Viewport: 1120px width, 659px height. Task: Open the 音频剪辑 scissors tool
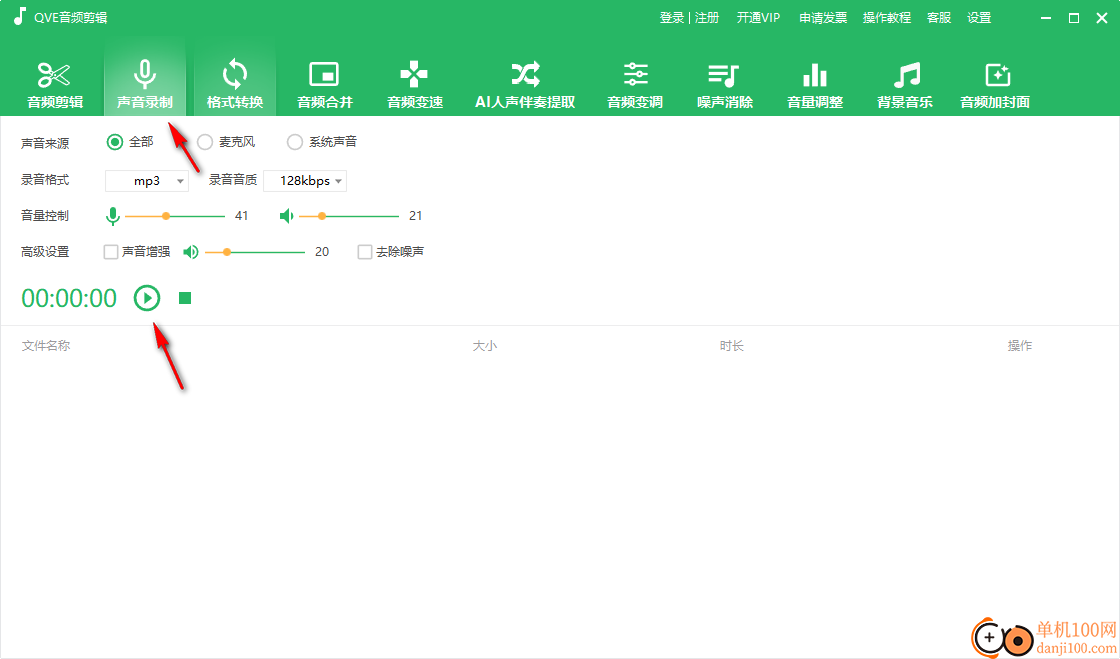coord(55,85)
